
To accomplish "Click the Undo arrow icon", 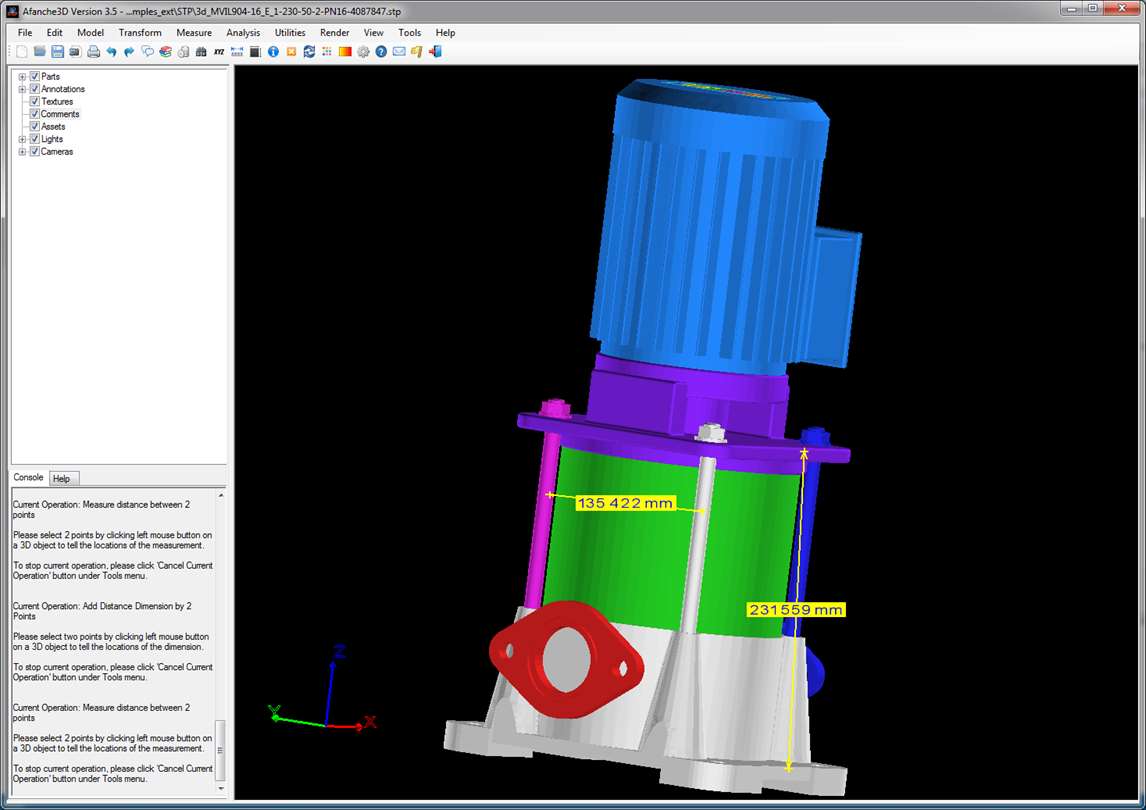I will pos(111,51).
